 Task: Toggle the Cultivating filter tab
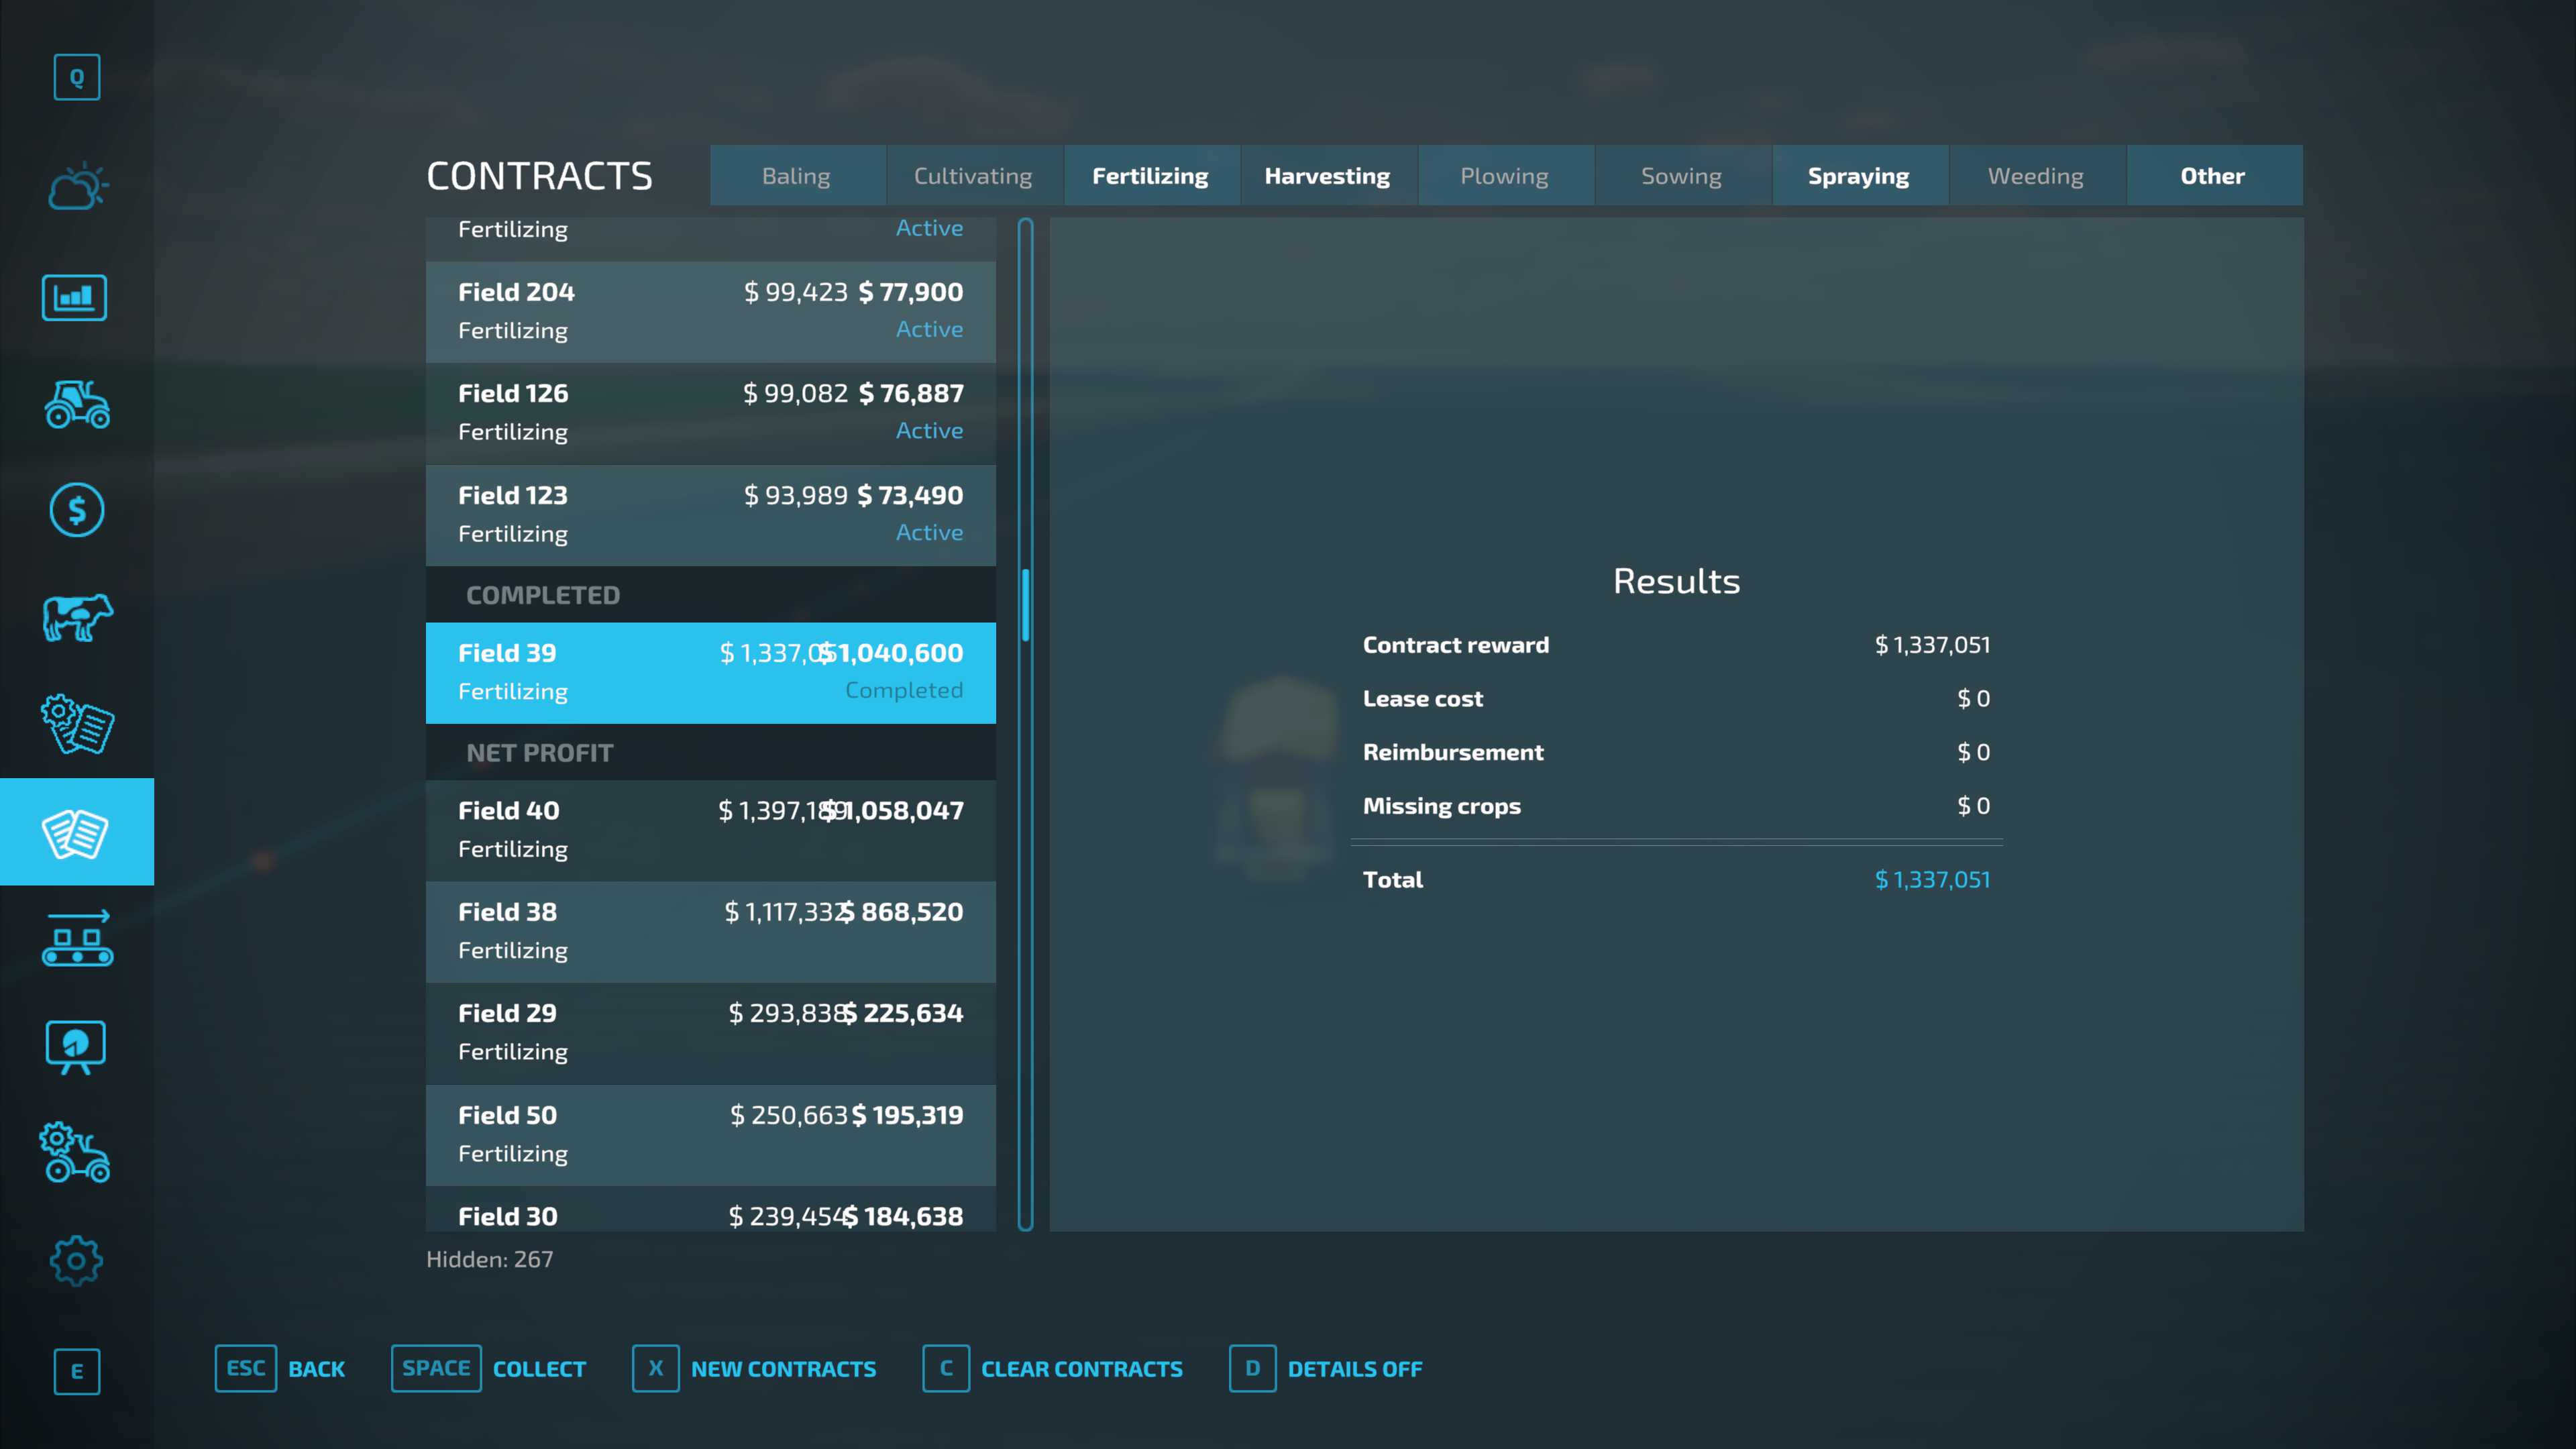point(974,175)
